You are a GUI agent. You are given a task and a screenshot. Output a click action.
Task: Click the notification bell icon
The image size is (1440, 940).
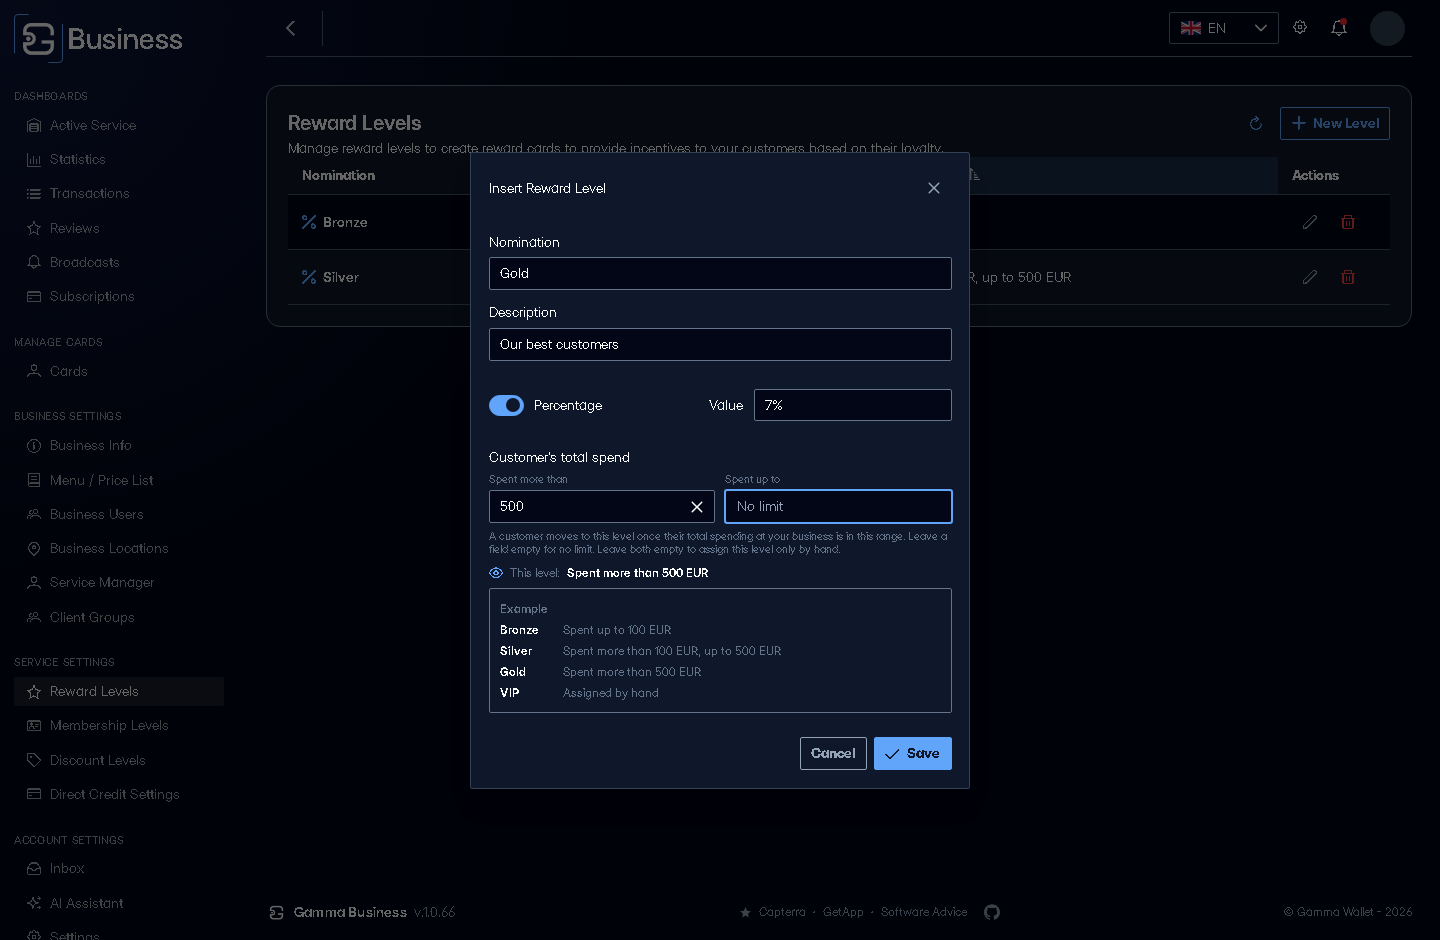click(x=1339, y=28)
